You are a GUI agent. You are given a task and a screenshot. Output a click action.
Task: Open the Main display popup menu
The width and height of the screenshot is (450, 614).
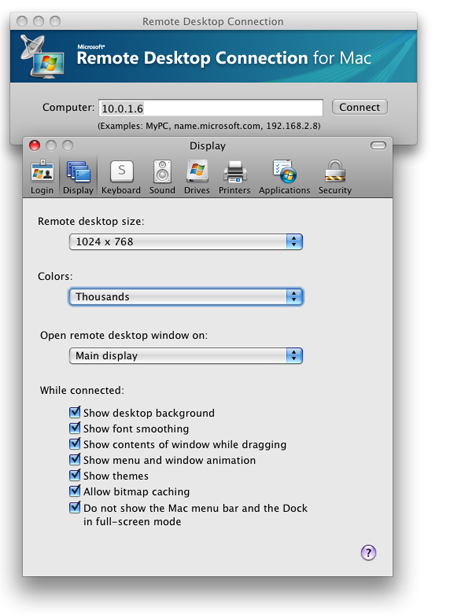[x=186, y=356]
